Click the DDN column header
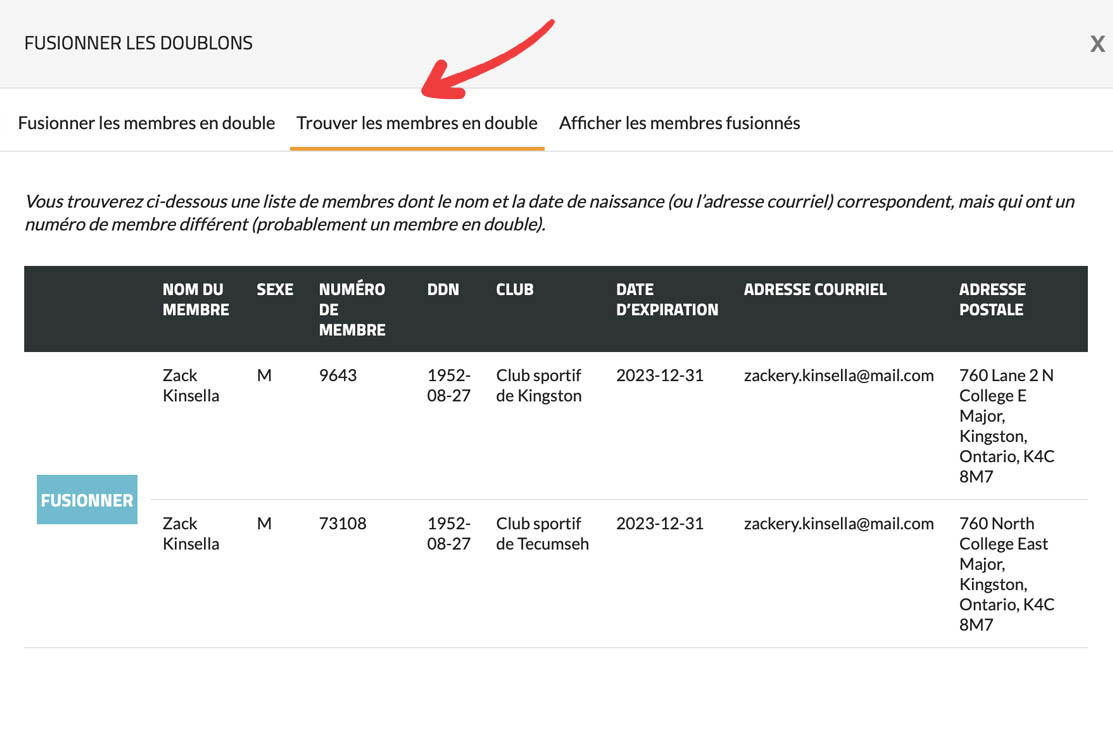The width and height of the screenshot is (1113, 752). (443, 289)
